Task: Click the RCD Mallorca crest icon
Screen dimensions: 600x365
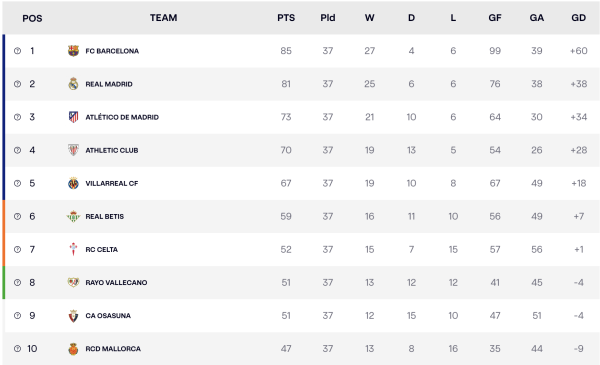Action: click(x=73, y=349)
